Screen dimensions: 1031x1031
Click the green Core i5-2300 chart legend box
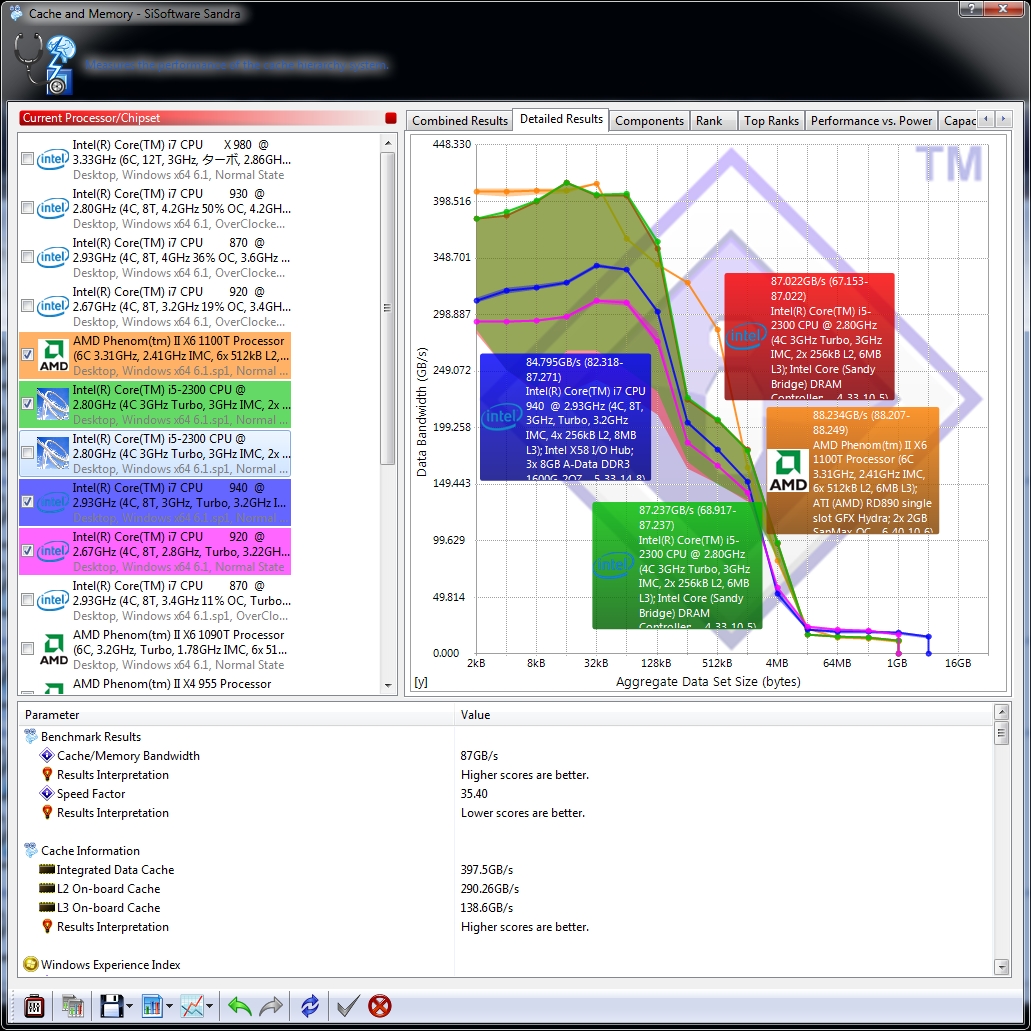[x=678, y=565]
